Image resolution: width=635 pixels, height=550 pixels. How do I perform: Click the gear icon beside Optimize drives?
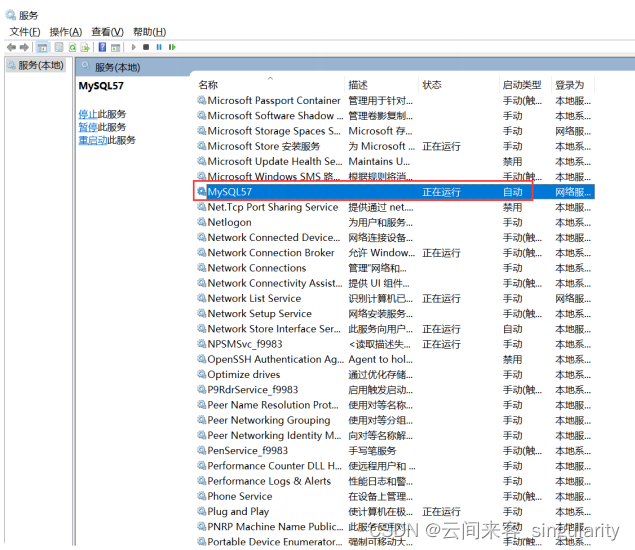point(201,374)
